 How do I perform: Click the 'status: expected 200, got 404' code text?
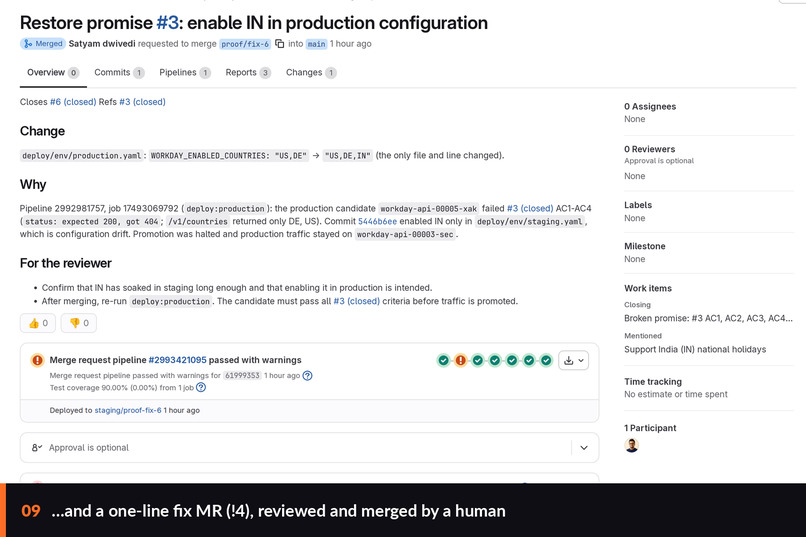click(x=93, y=221)
